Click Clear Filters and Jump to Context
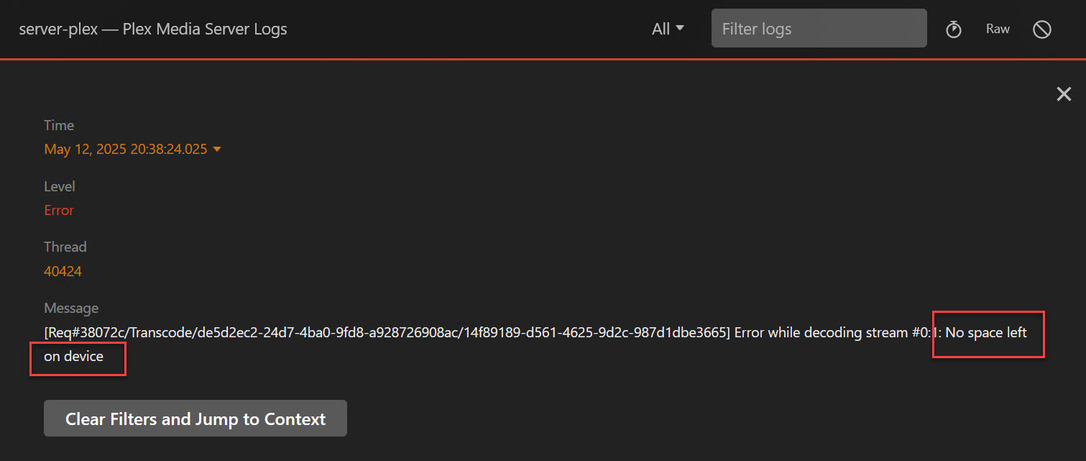Viewport: 1086px width, 461px height. tap(195, 418)
